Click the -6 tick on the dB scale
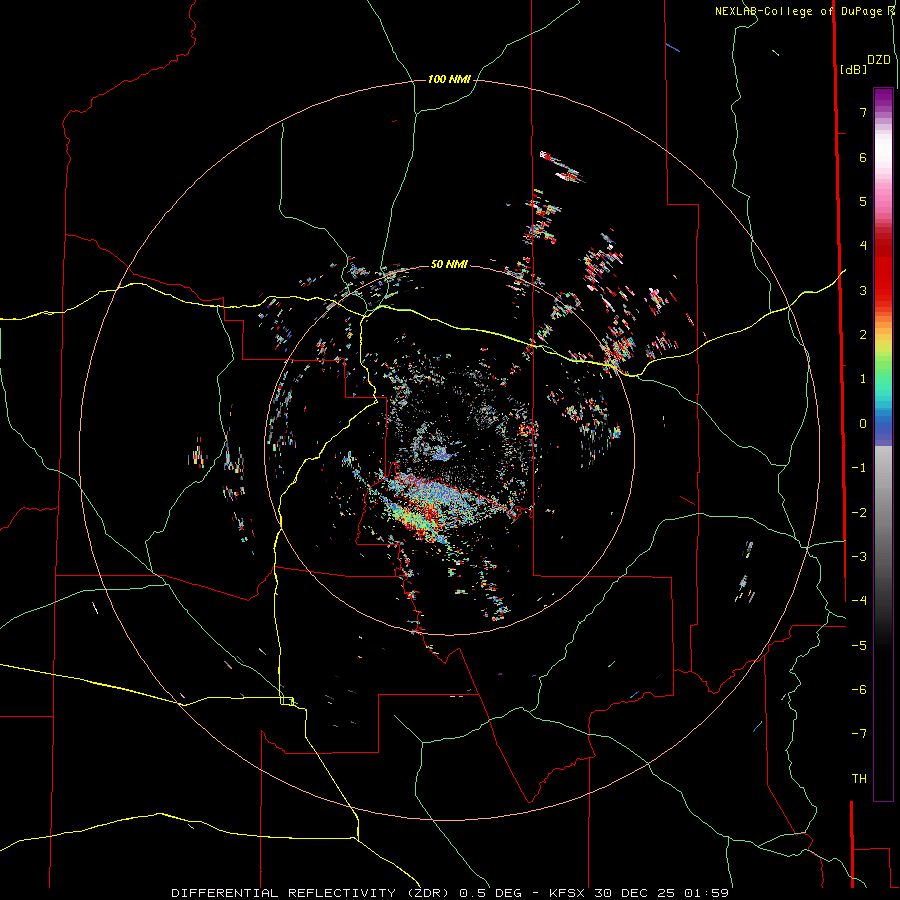The height and width of the screenshot is (900, 900). pyautogui.click(x=859, y=690)
